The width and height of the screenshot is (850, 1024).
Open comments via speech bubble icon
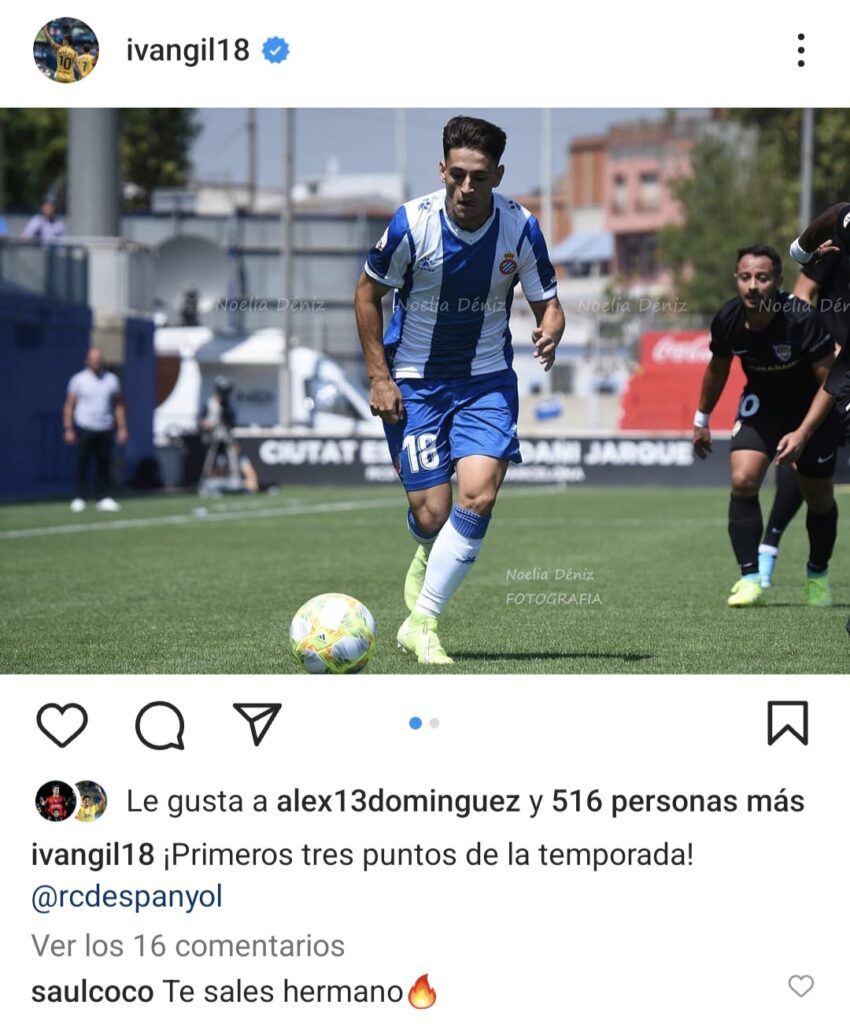click(160, 724)
